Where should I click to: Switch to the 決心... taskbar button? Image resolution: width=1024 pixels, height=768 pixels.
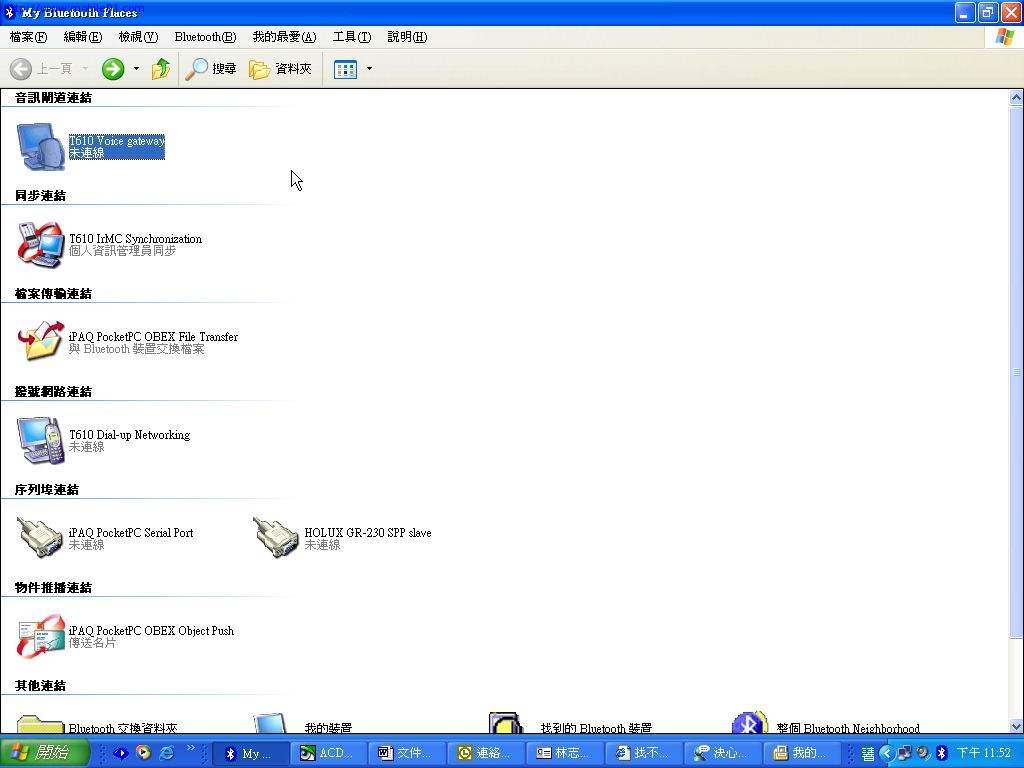click(x=722, y=753)
